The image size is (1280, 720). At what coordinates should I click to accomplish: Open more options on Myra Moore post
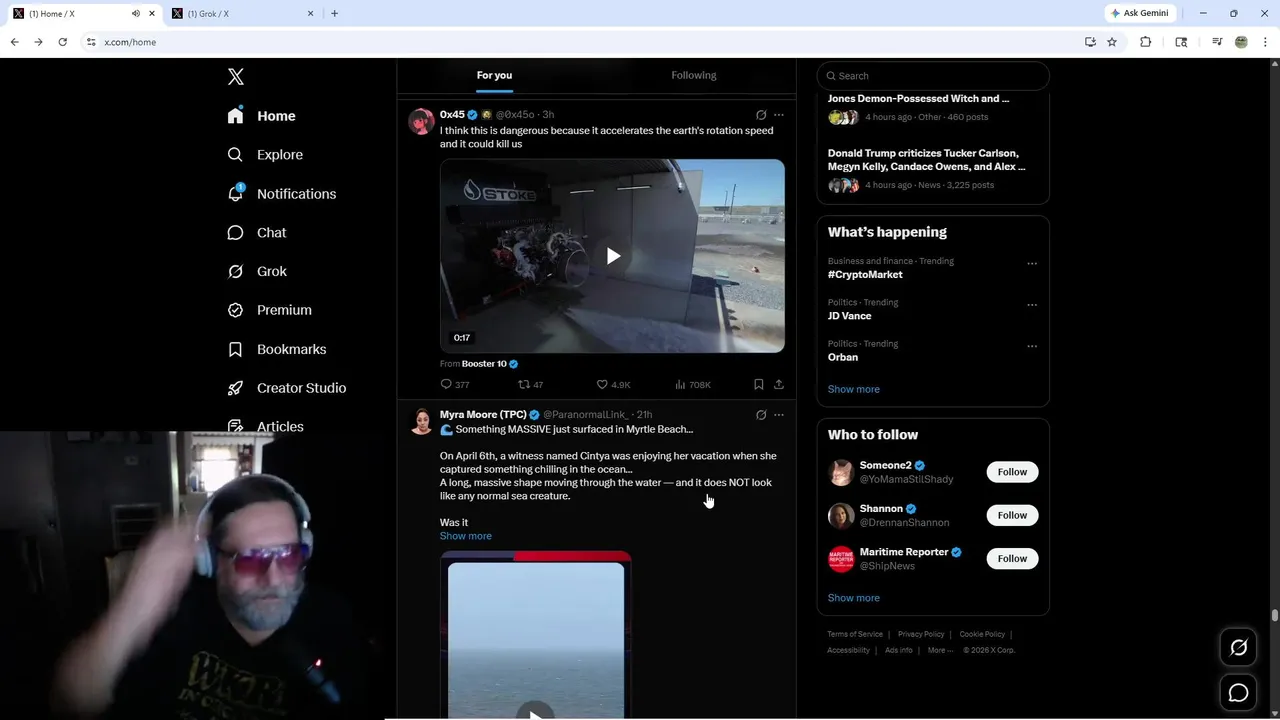(x=779, y=415)
